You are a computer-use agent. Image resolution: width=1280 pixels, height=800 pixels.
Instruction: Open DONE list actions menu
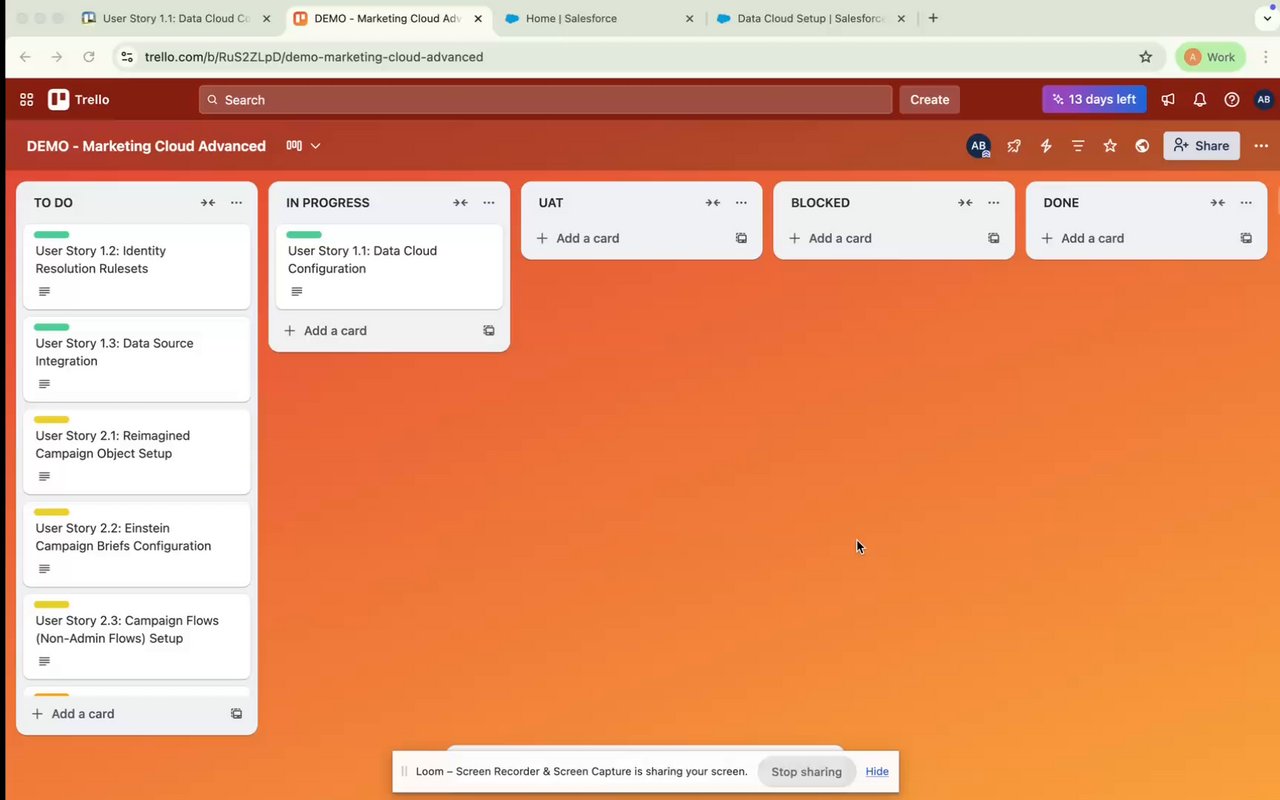pos(1246,203)
